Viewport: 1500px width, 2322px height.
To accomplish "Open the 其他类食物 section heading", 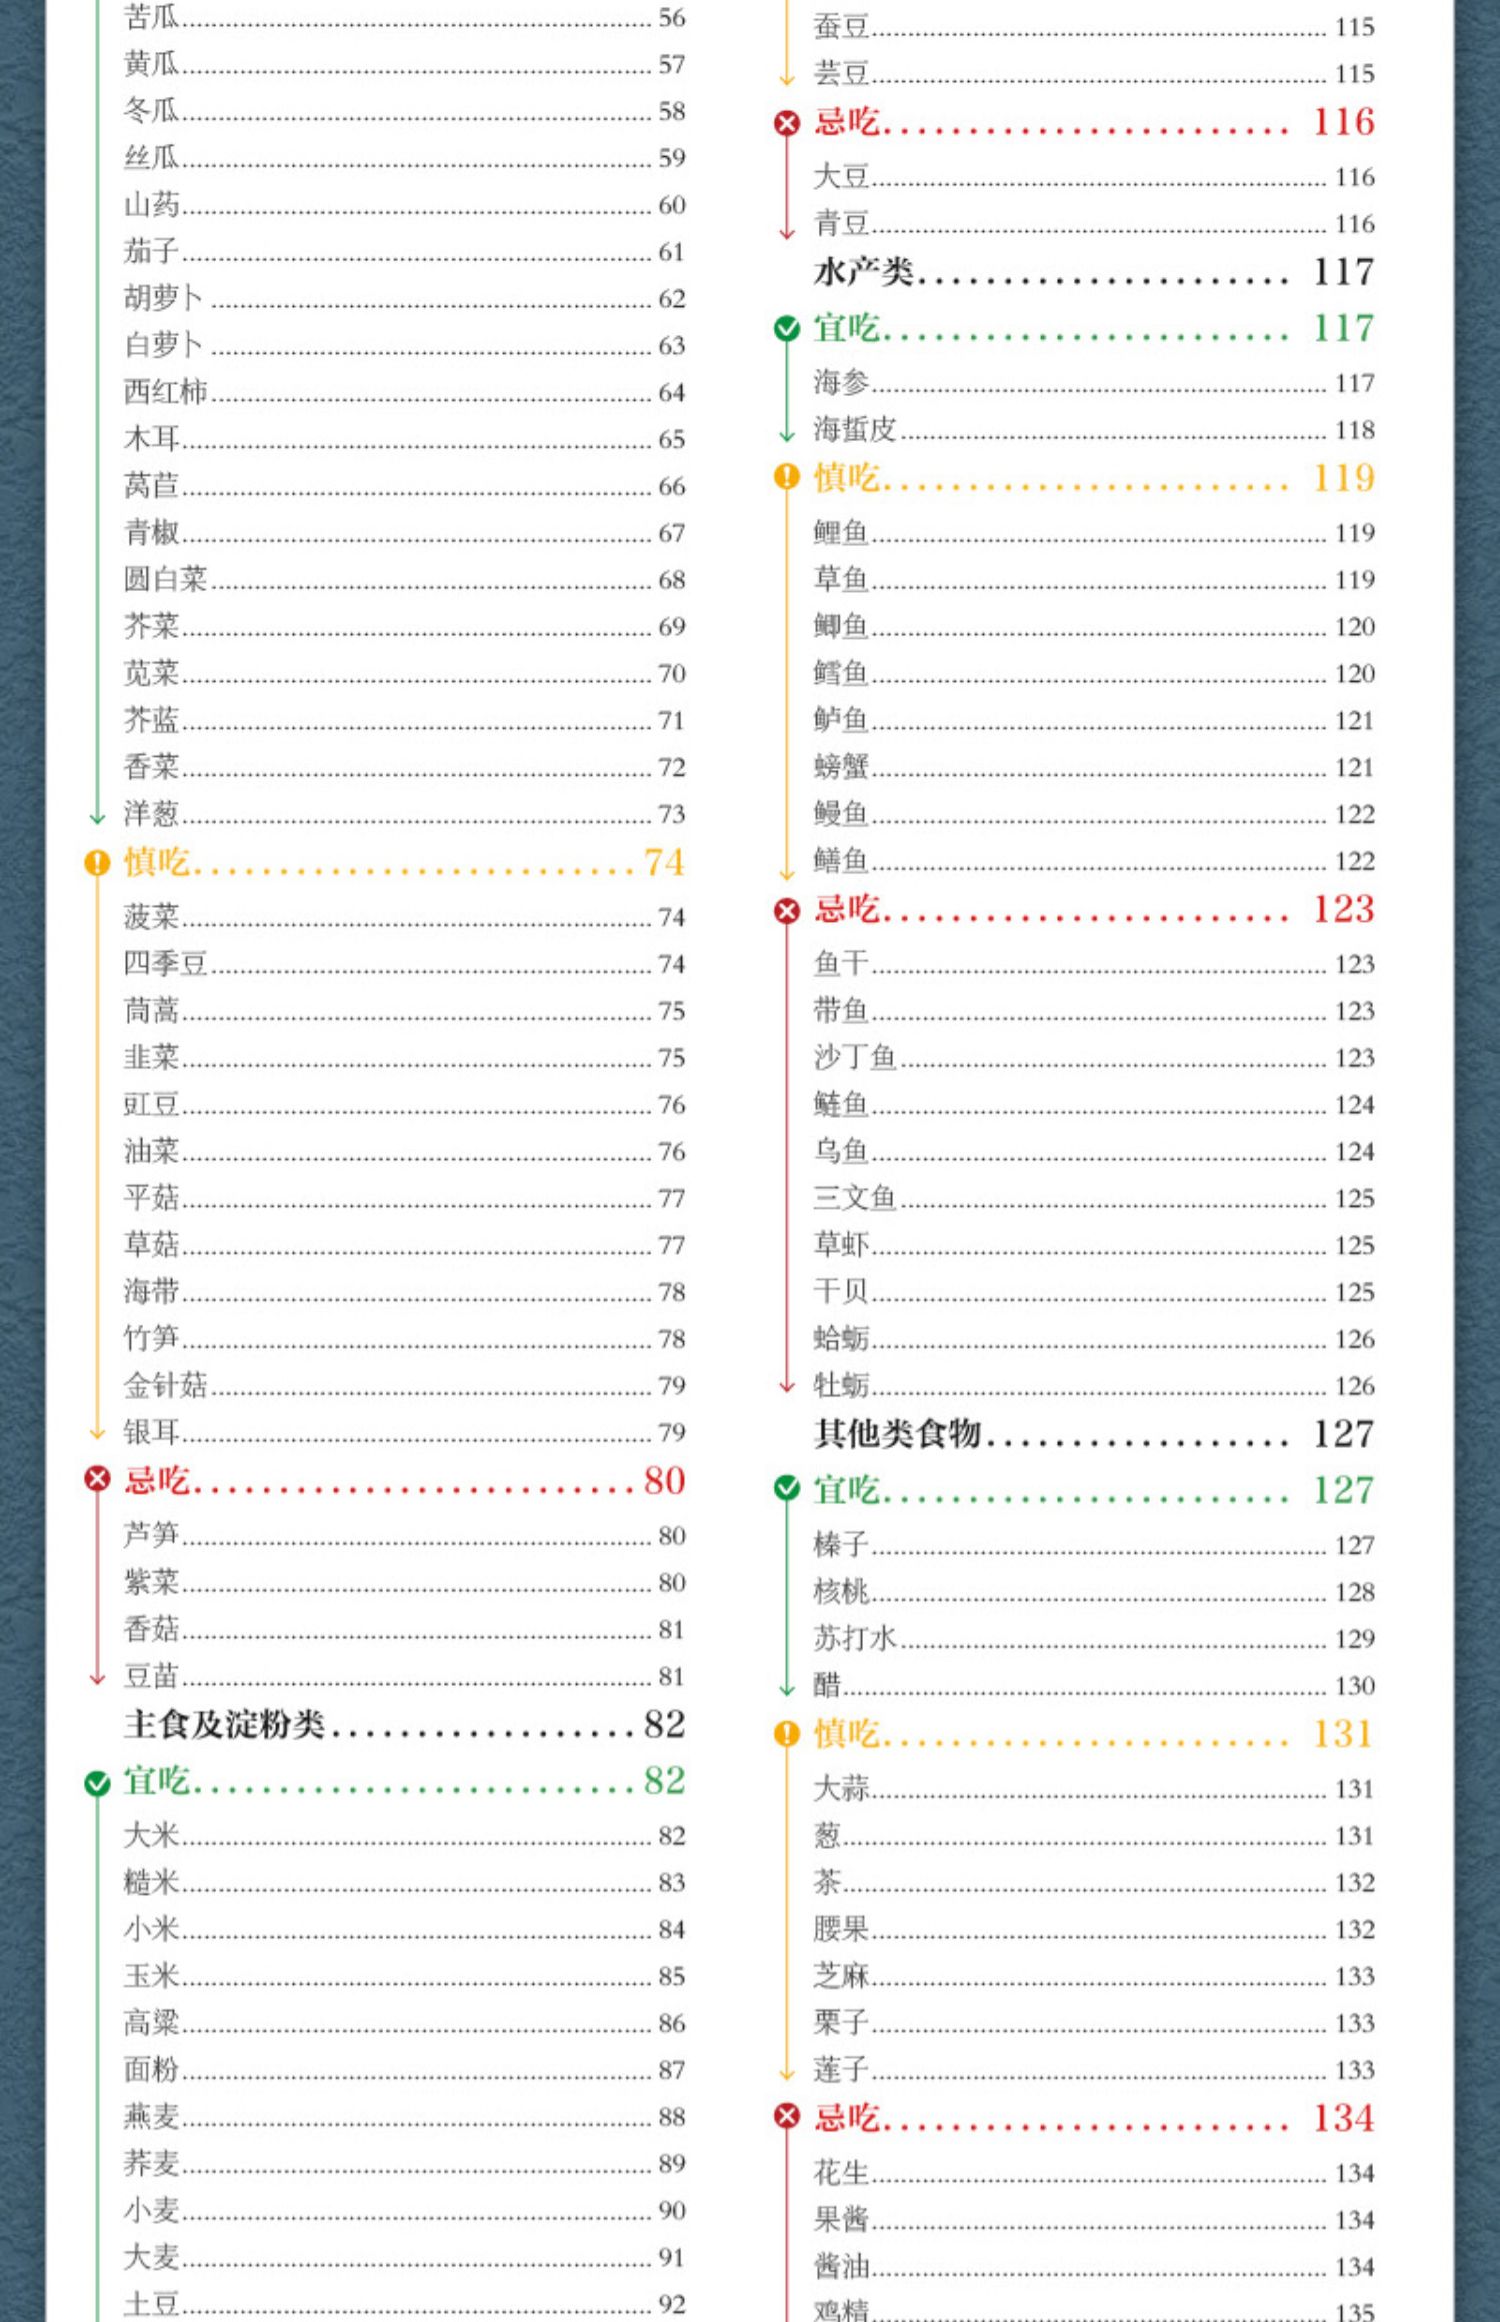I will pyautogui.click(x=1094, y=1433).
